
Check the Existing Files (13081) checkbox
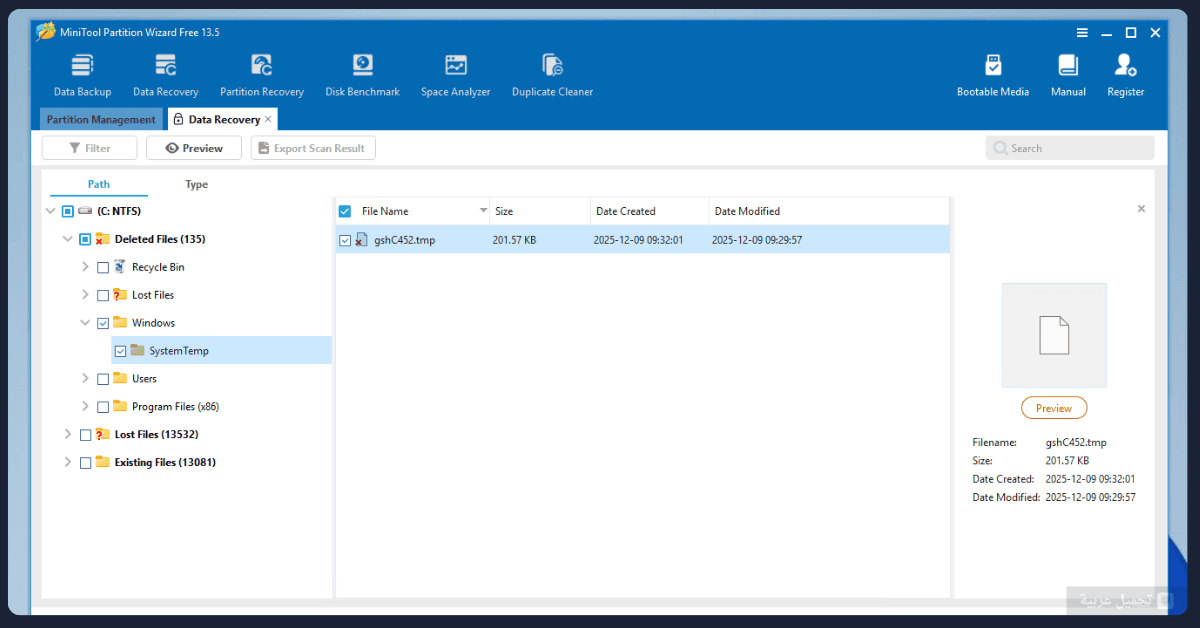[x=85, y=463]
